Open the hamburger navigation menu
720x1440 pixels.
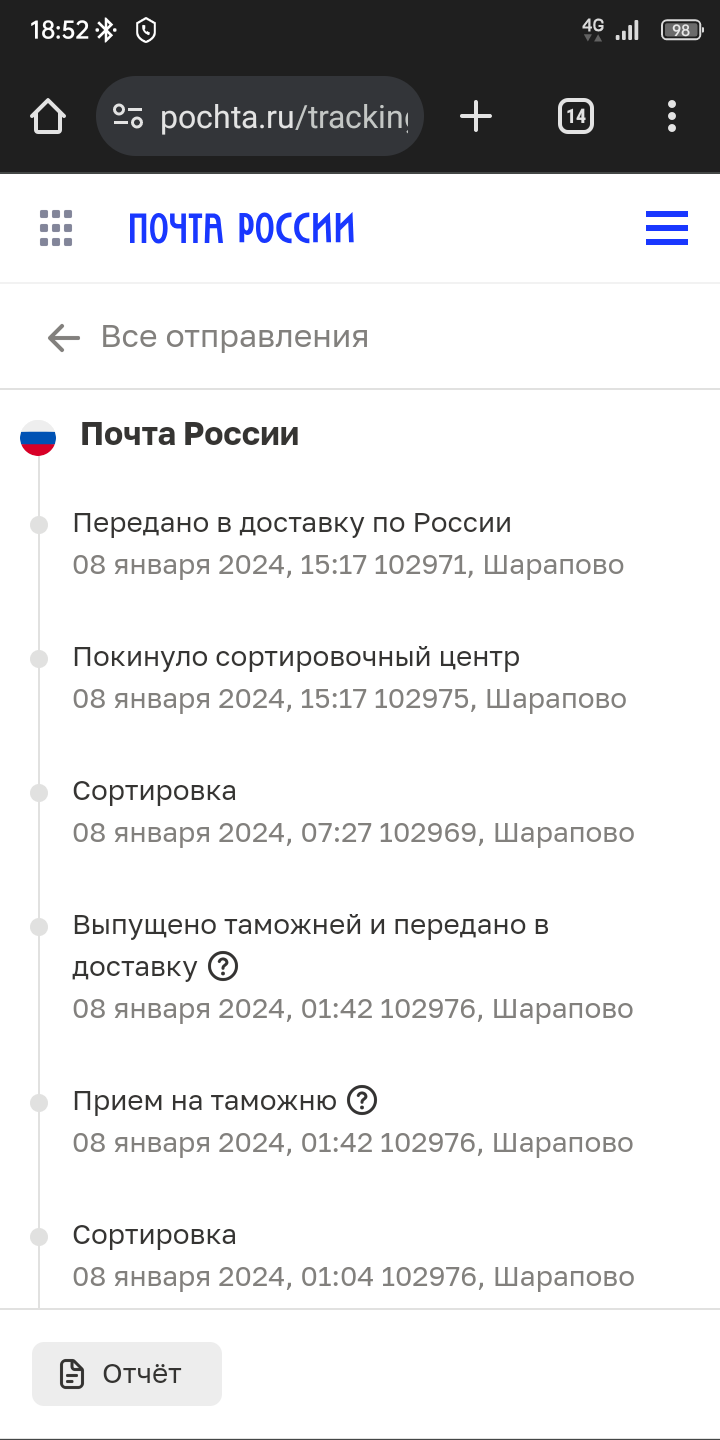667,228
